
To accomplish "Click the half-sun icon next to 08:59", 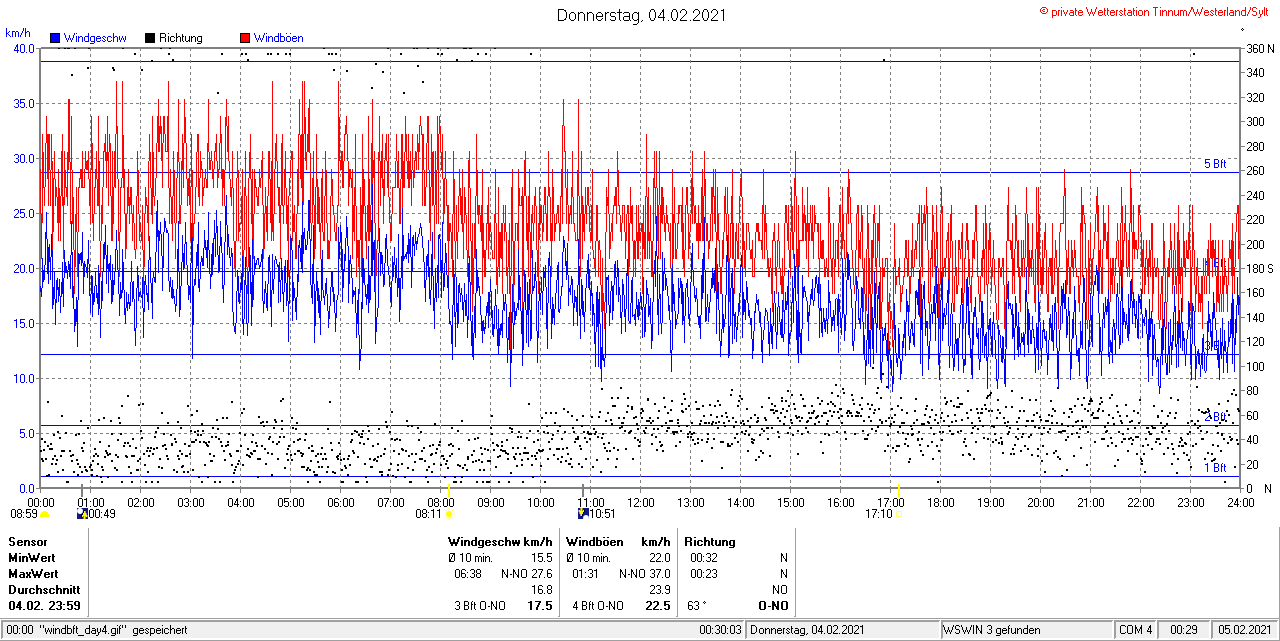I will click(44, 514).
